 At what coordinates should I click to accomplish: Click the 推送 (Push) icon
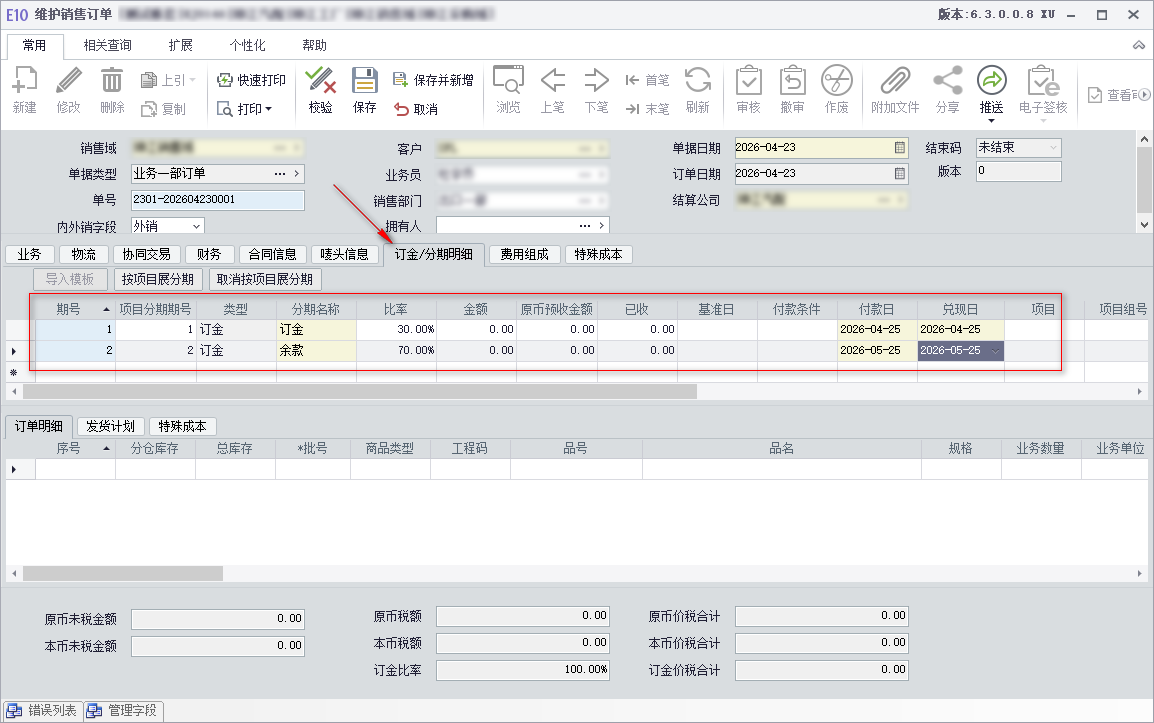coord(991,90)
